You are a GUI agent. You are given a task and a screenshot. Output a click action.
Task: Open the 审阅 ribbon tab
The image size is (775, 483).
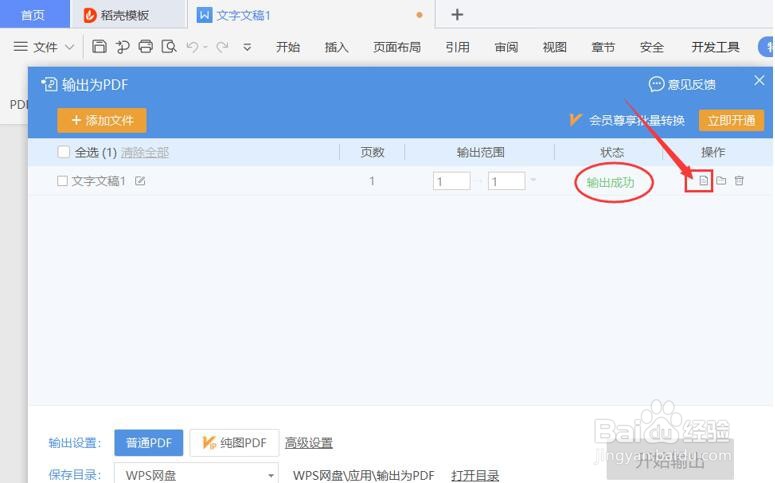click(506, 47)
